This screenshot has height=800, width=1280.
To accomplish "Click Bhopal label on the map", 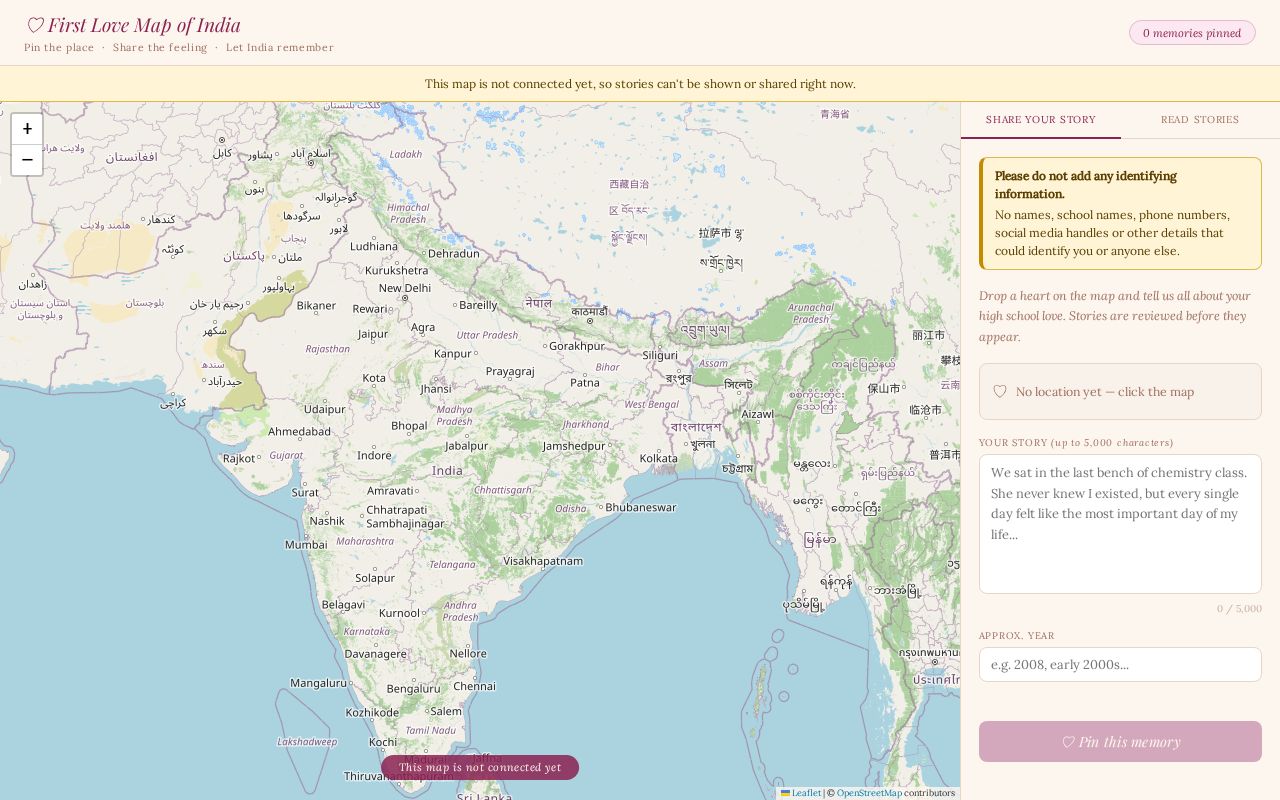I will pyautogui.click(x=409, y=426).
